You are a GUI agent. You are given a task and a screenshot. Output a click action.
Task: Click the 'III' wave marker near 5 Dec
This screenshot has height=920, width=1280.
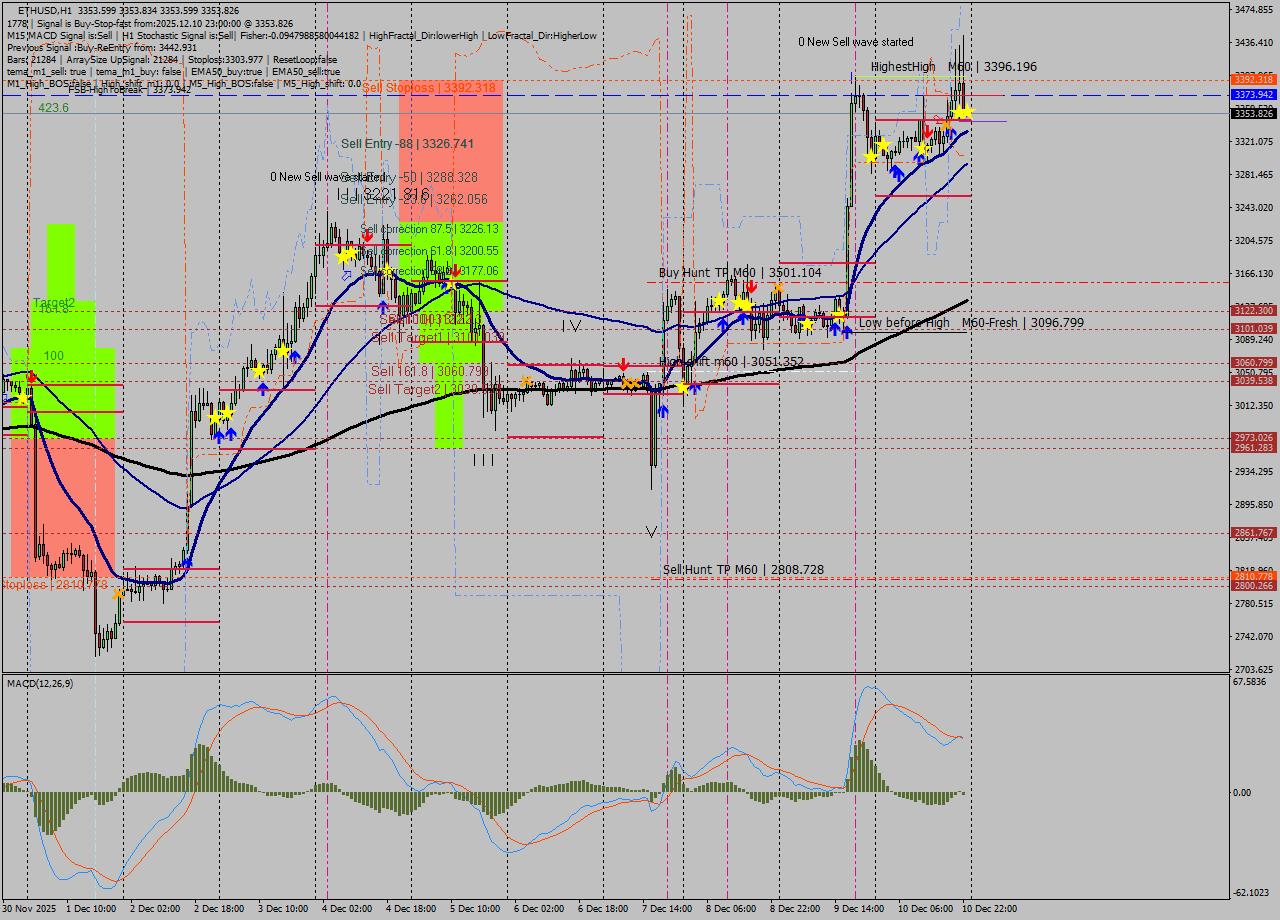(x=483, y=460)
